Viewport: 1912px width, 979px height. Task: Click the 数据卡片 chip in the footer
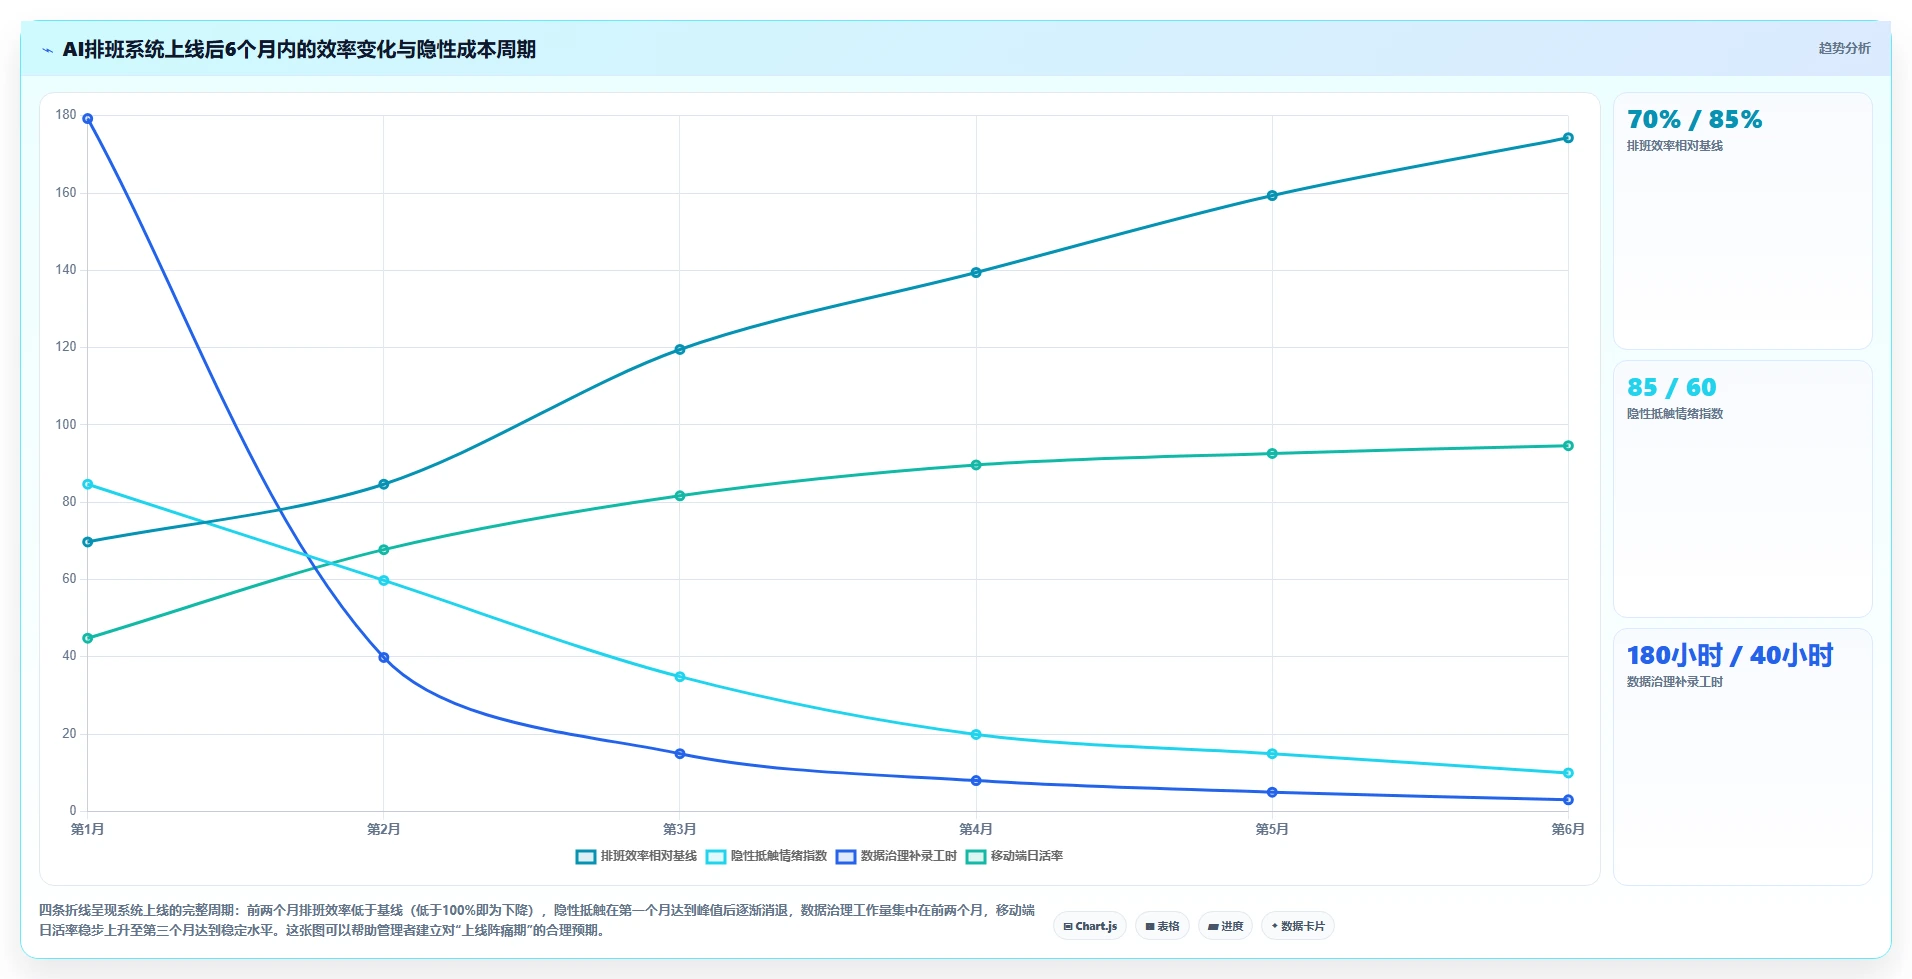1298,926
